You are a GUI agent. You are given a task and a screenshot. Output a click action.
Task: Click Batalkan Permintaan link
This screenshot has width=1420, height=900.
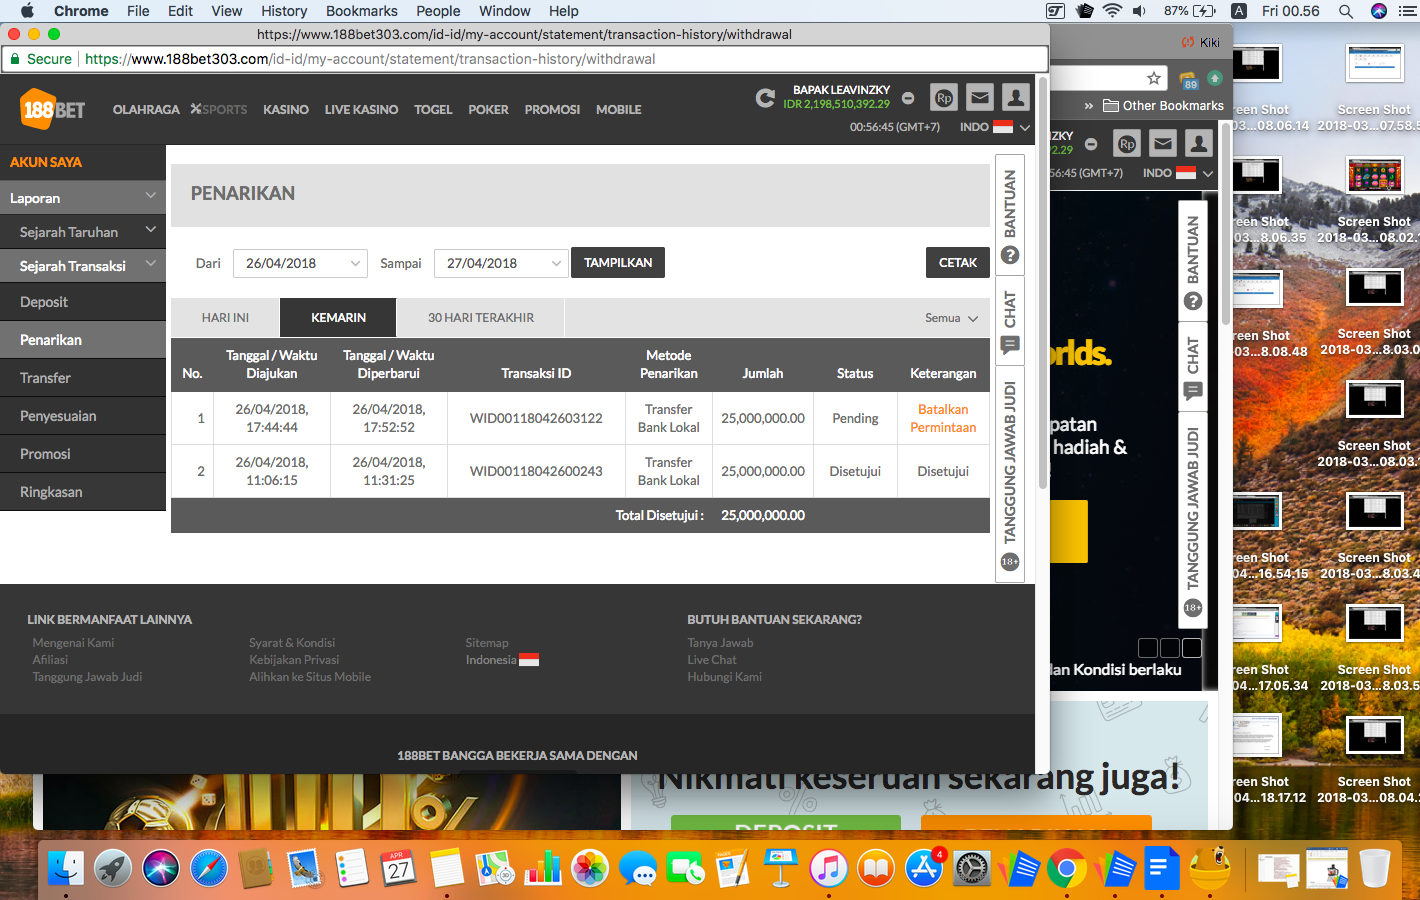(x=943, y=418)
